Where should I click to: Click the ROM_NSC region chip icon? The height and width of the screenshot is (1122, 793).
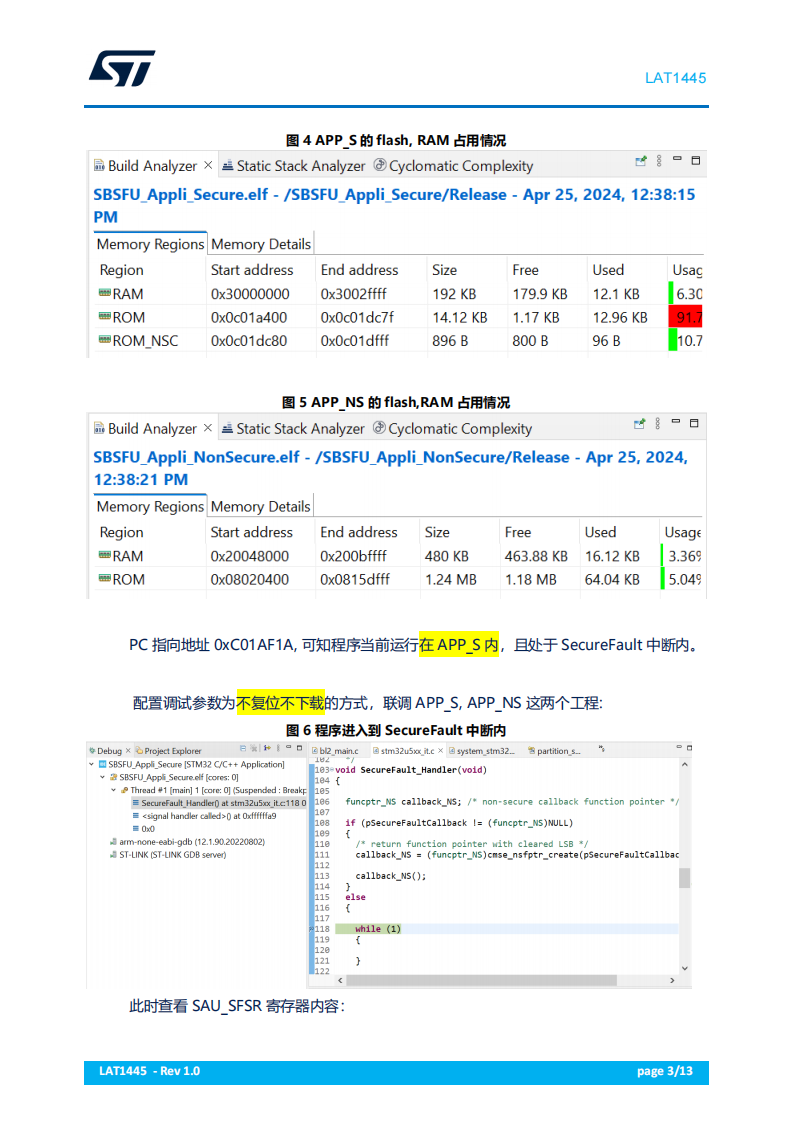104,341
